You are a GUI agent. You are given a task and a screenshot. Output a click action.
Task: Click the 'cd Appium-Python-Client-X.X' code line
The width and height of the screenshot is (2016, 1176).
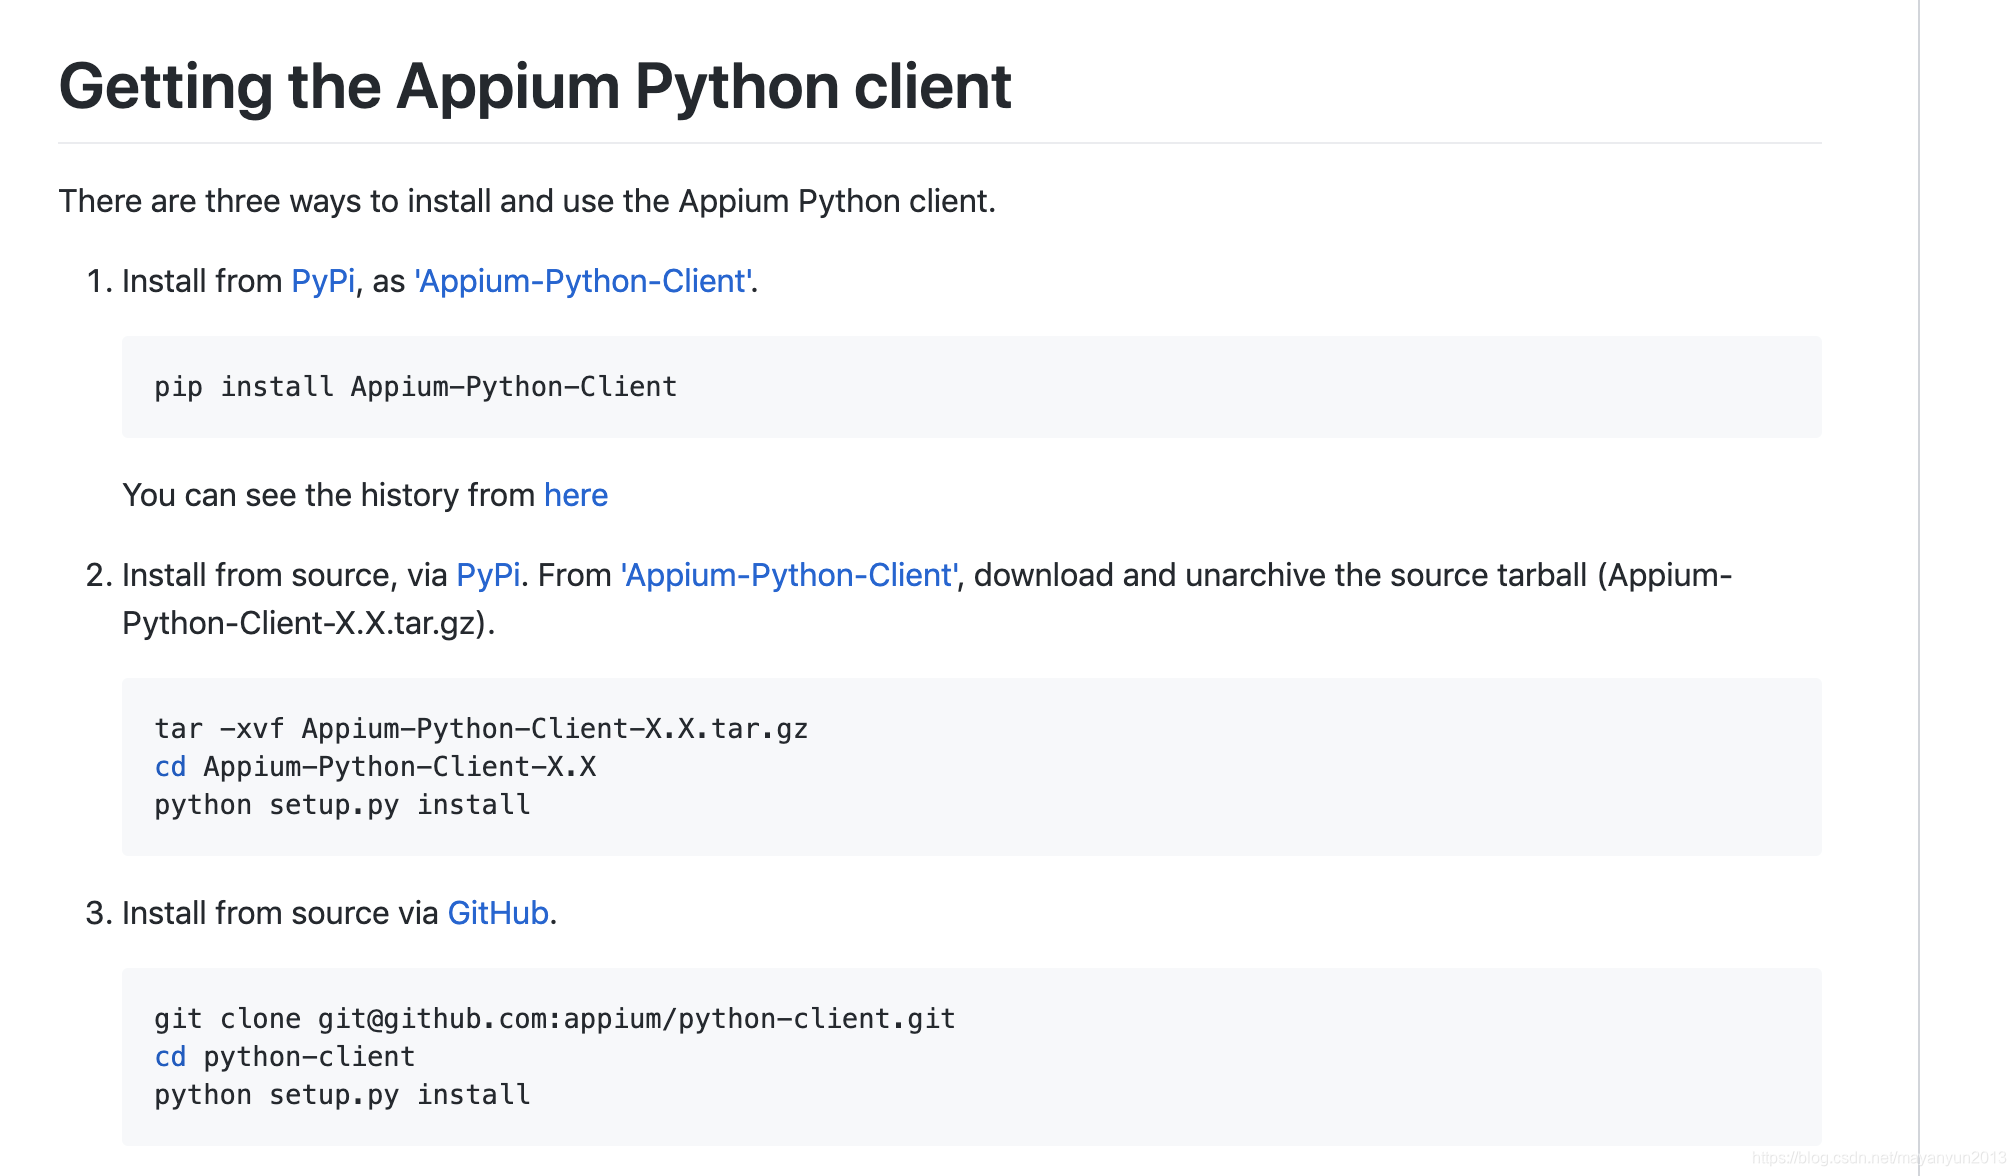(x=375, y=767)
